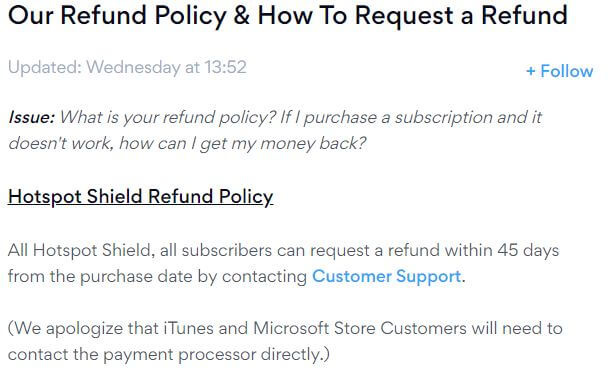Click the underlined Hotspot Shield Refund Policy heading
This screenshot has height=373, width=610.
(140, 196)
